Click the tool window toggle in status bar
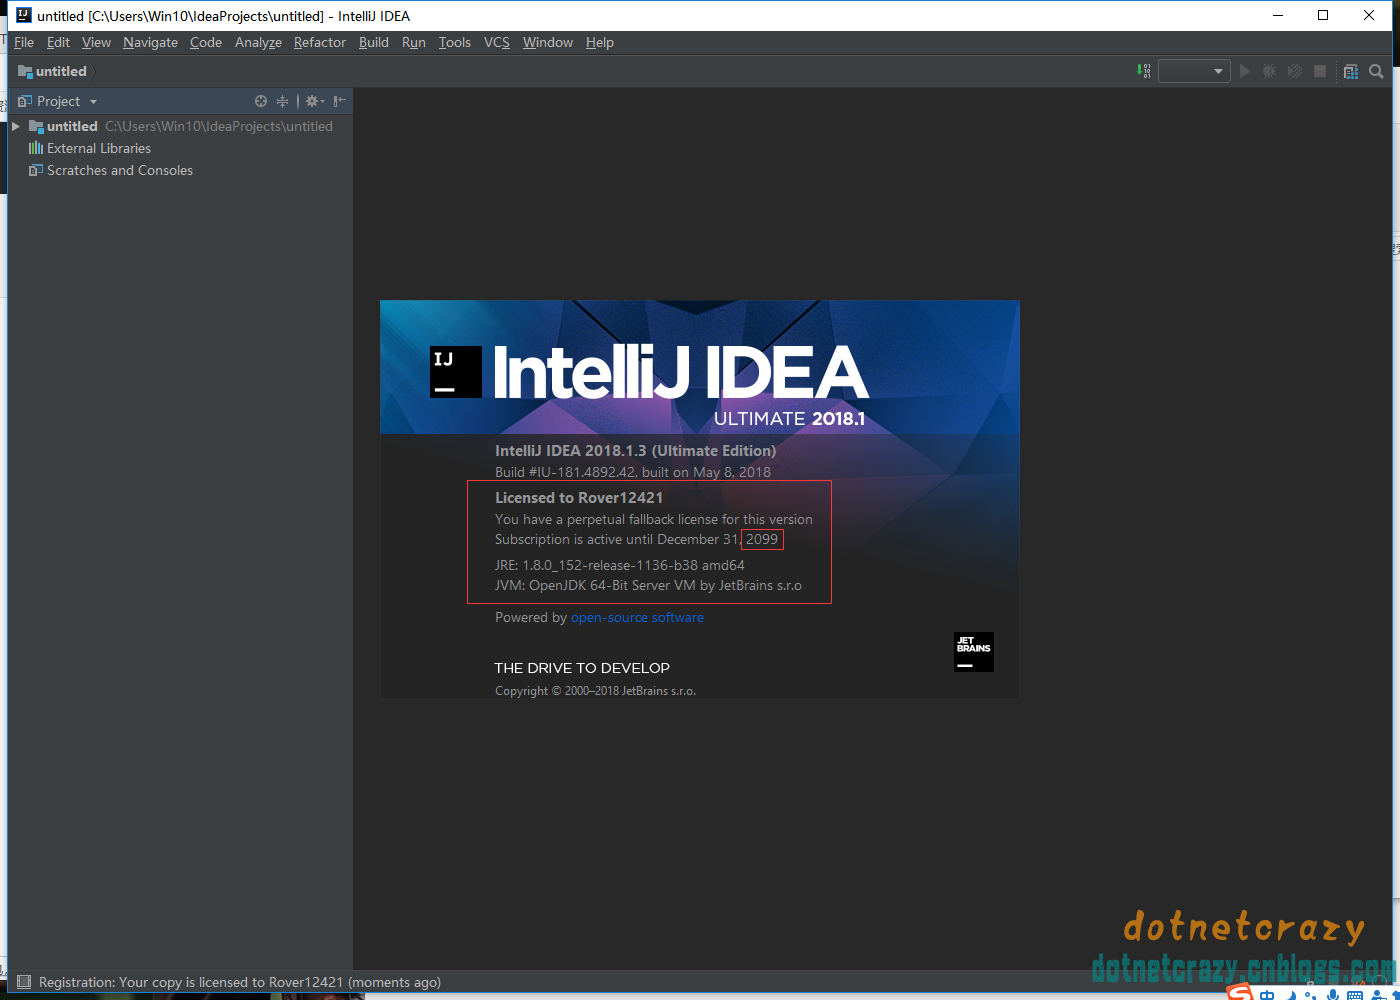Image resolution: width=1400 pixels, height=1000 pixels. [24, 982]
